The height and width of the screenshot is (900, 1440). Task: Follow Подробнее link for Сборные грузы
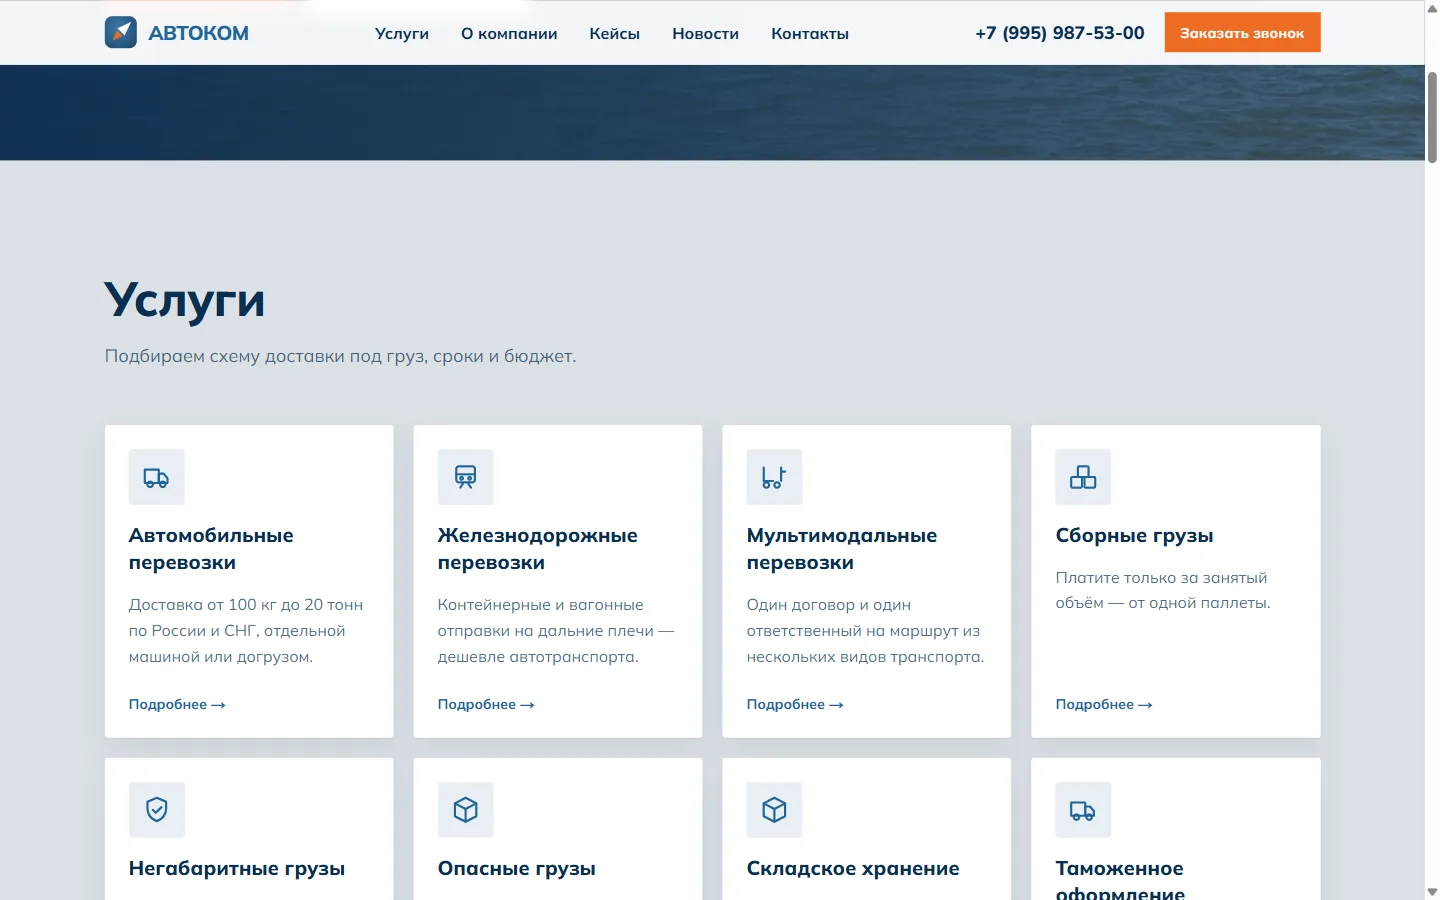click(x=1104, y=704)
